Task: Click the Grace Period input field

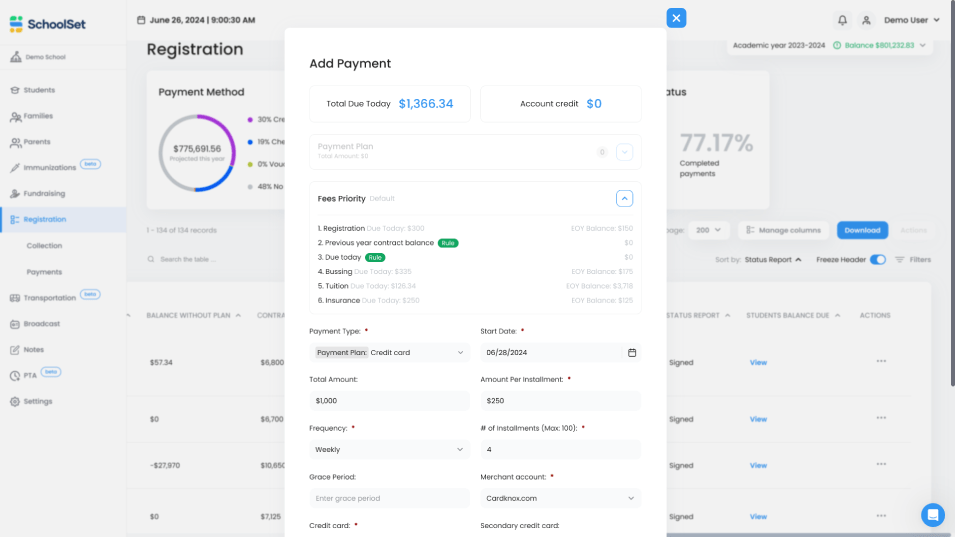Action: click(x=389, y=498)
